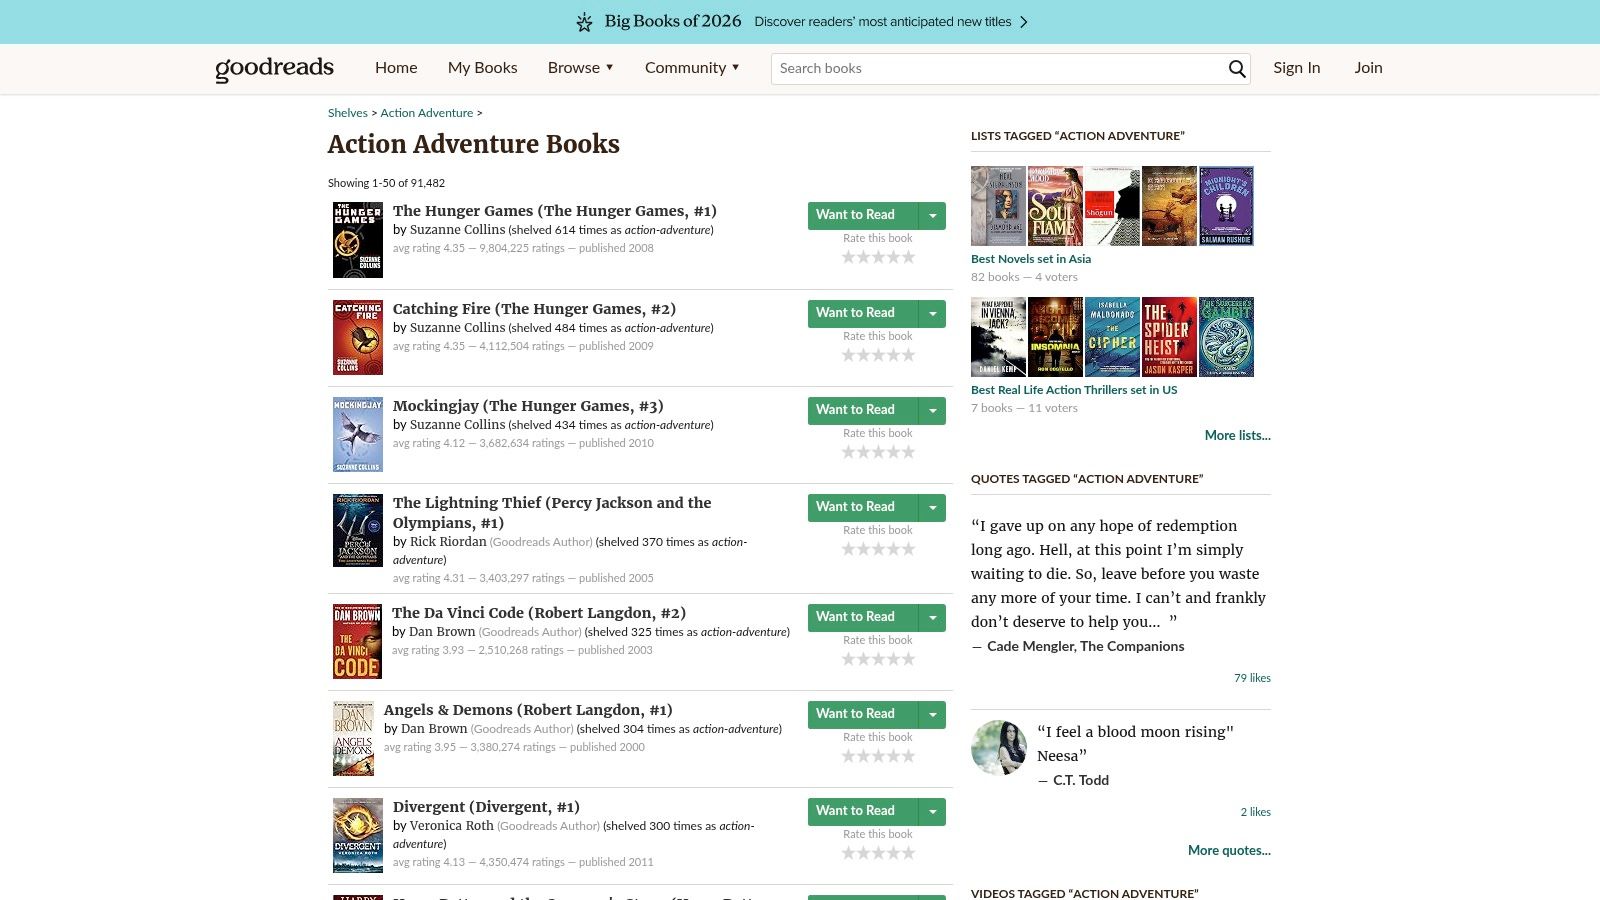
Task: Give The Hunger Games a five-star rating
Action: (x=906, y=257)
